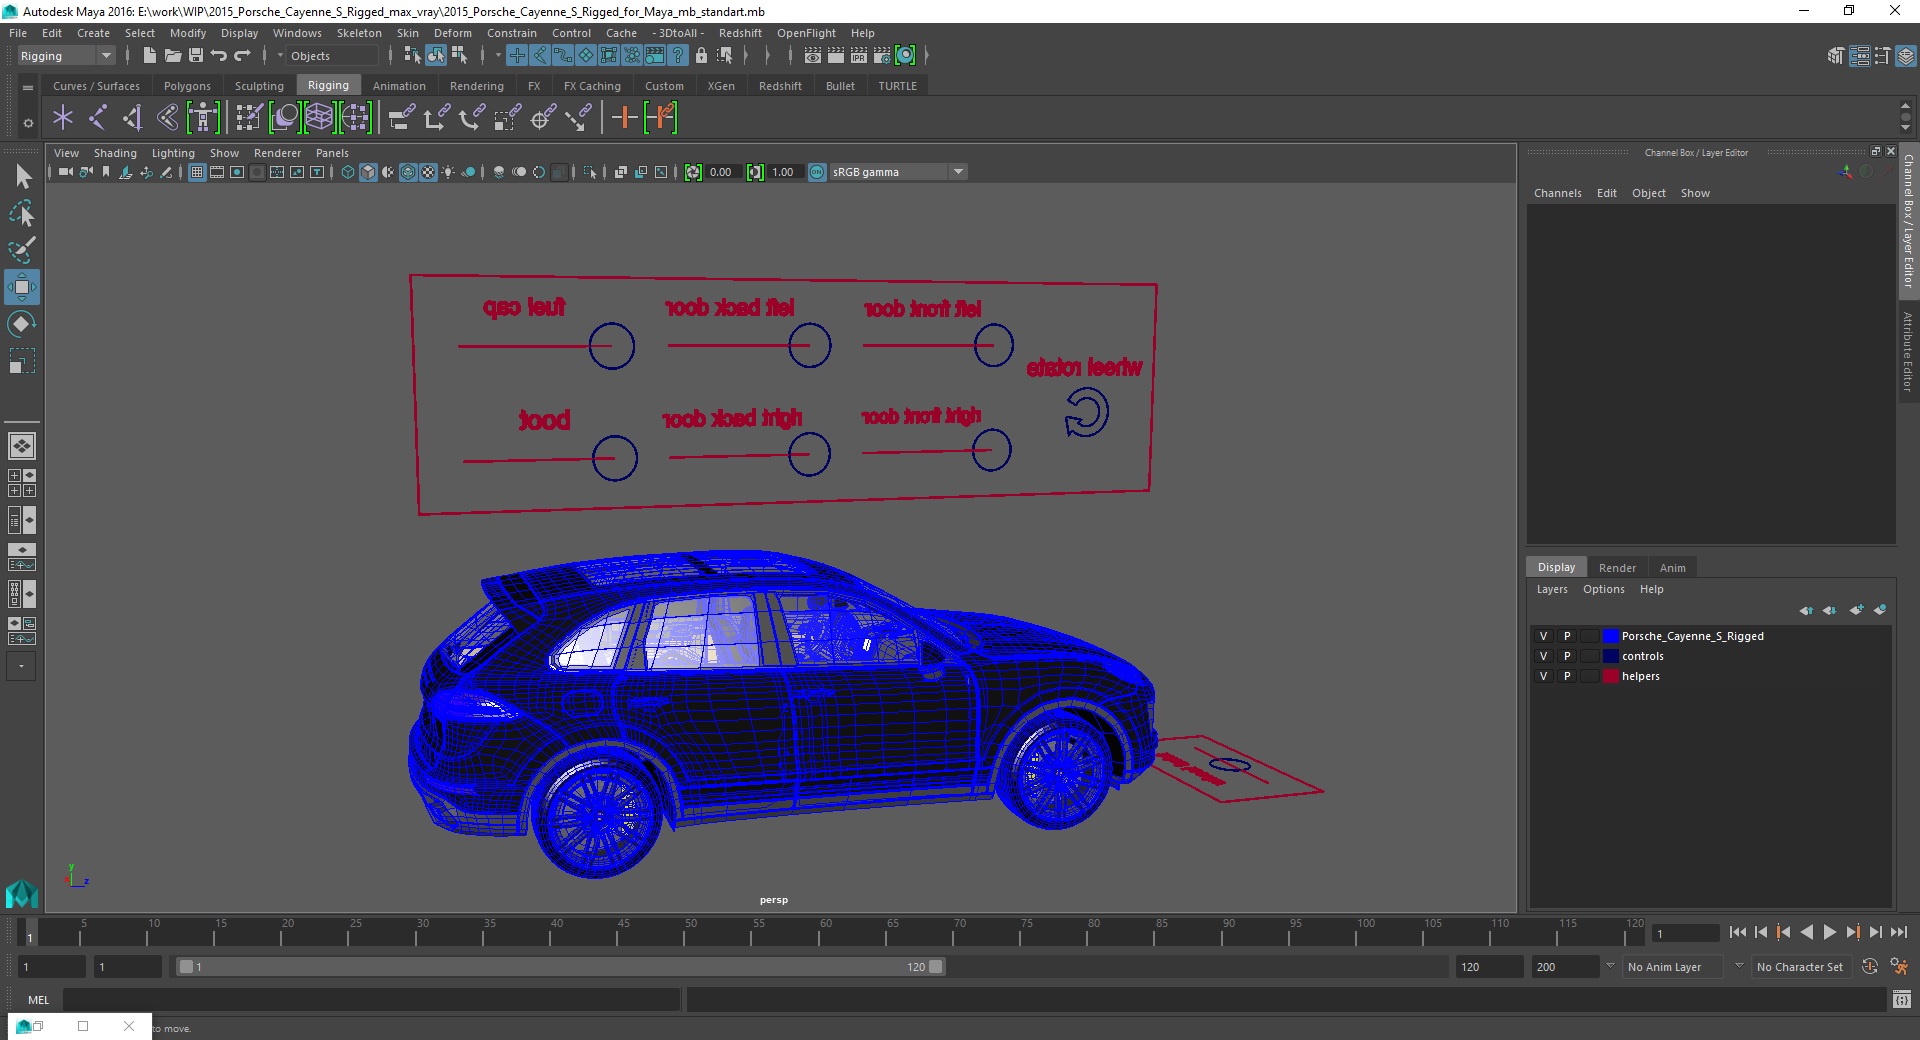
Task: Toggle auto keyframe button
Action: [x=1870, y=967]
